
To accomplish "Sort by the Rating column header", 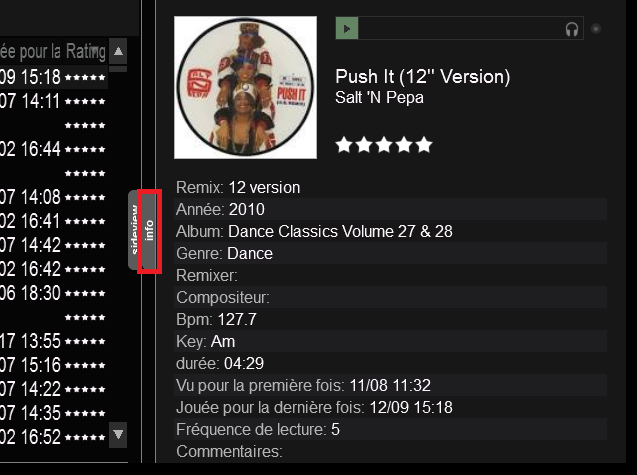I will [85, 51].
